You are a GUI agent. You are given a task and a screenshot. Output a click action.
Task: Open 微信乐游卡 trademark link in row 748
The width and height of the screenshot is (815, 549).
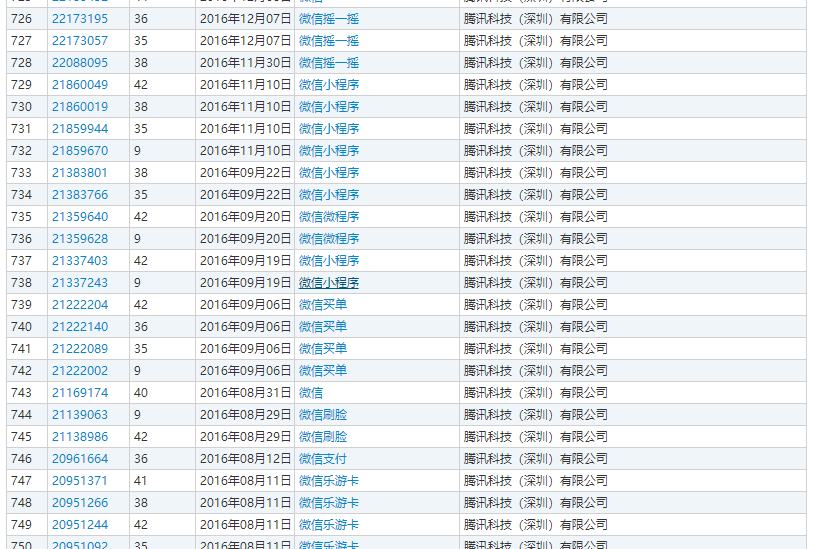pyautogui.click(x=328, y=503)
